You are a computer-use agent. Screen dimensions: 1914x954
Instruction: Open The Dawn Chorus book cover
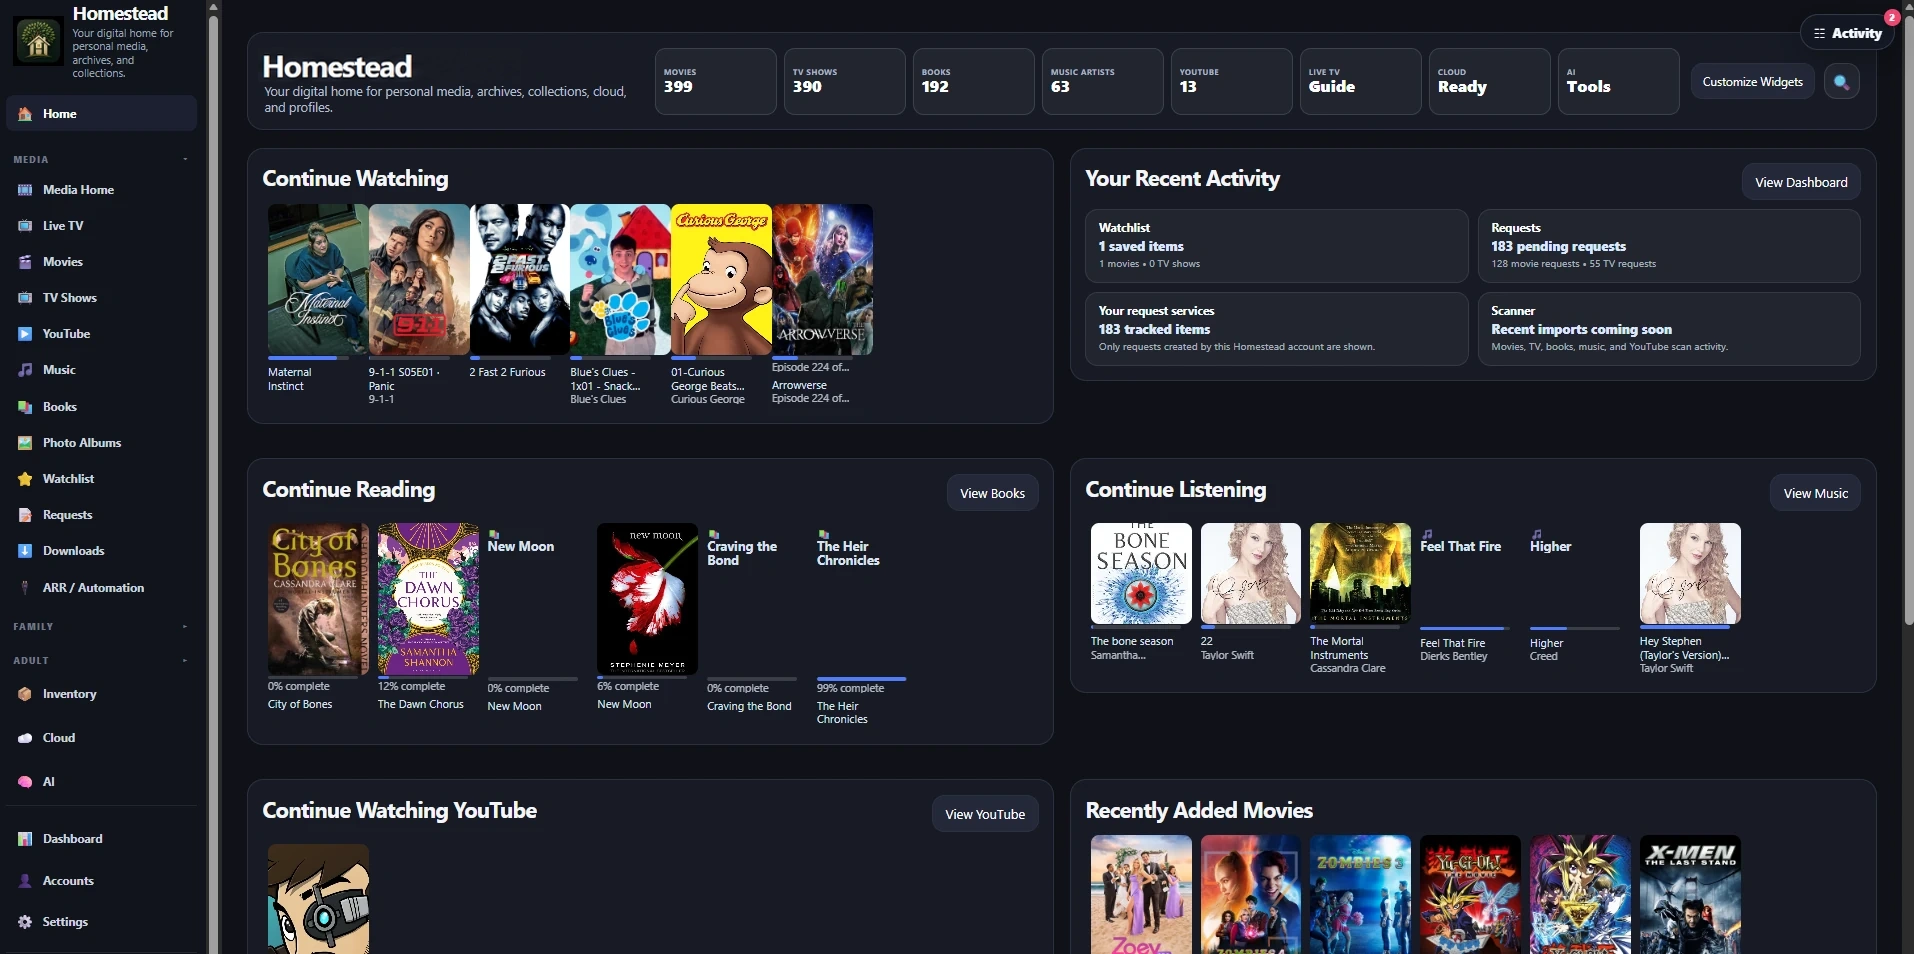pos(428,598)
